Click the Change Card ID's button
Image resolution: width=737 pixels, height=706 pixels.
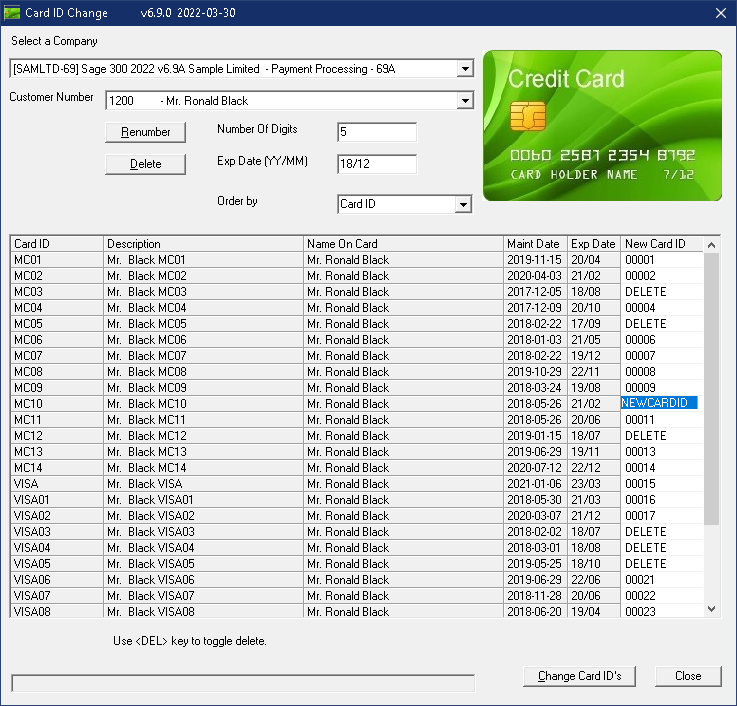579,676
